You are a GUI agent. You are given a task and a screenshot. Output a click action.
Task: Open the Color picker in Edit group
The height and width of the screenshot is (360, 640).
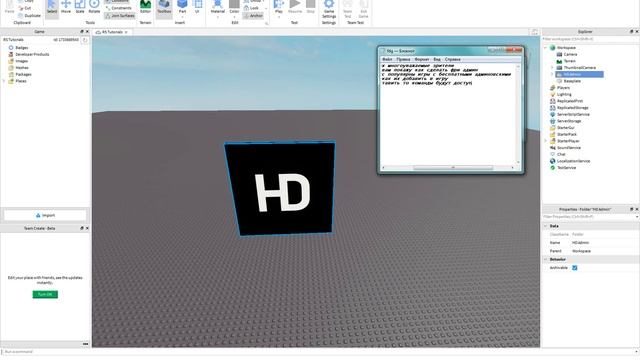[234, 7]
